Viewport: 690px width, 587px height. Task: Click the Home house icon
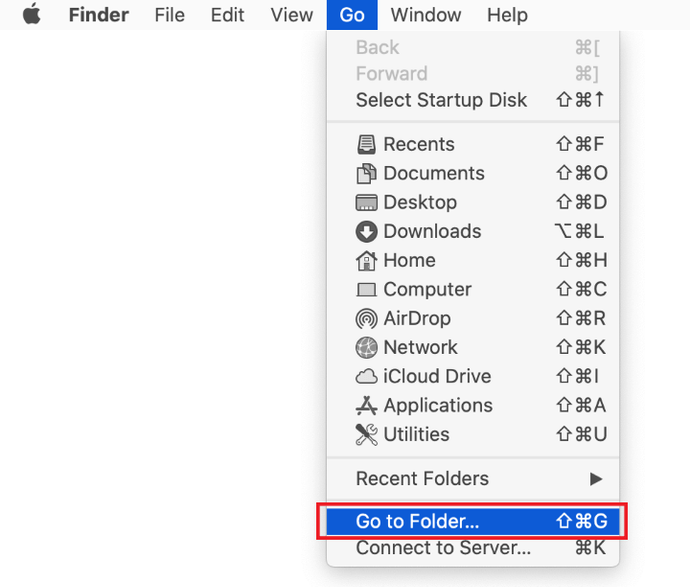[367, 260]
